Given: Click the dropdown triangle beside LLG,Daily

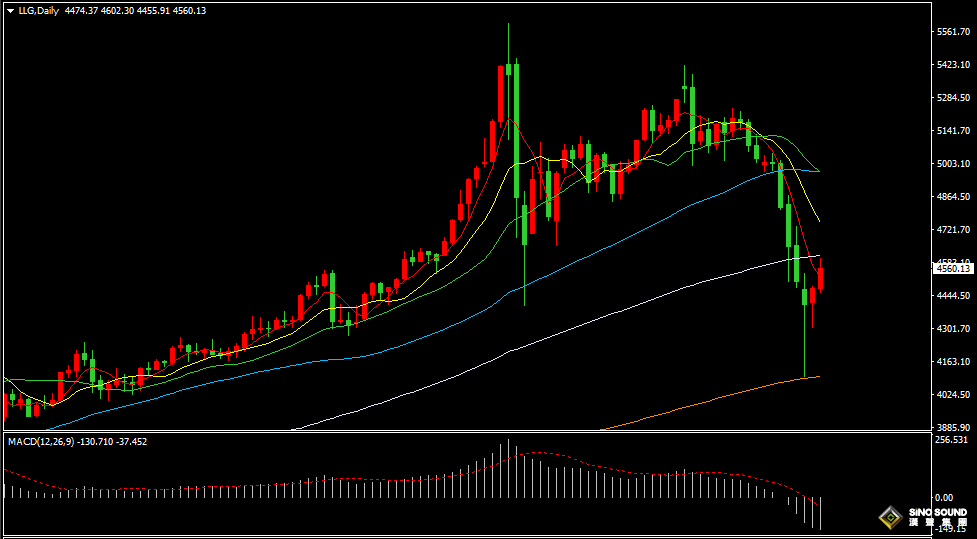Looking at the screenshot, I should [9, 10].
